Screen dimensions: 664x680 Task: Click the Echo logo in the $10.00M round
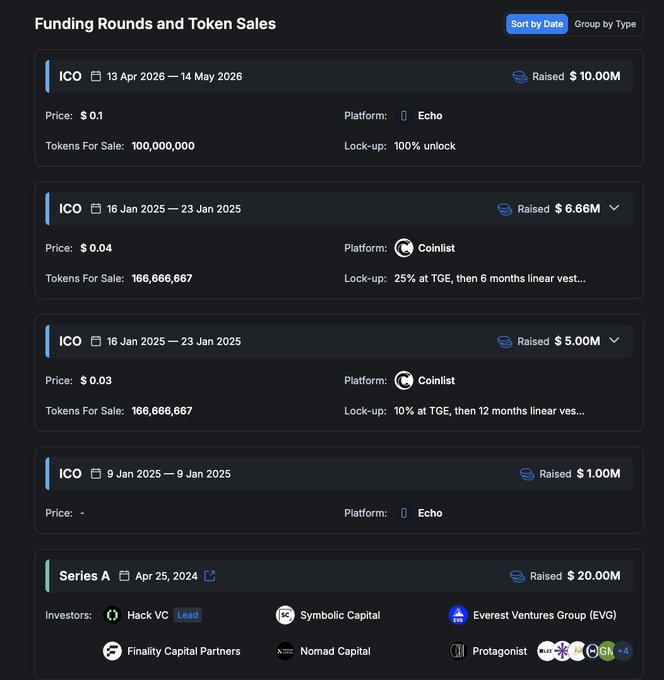click(404, 116)
